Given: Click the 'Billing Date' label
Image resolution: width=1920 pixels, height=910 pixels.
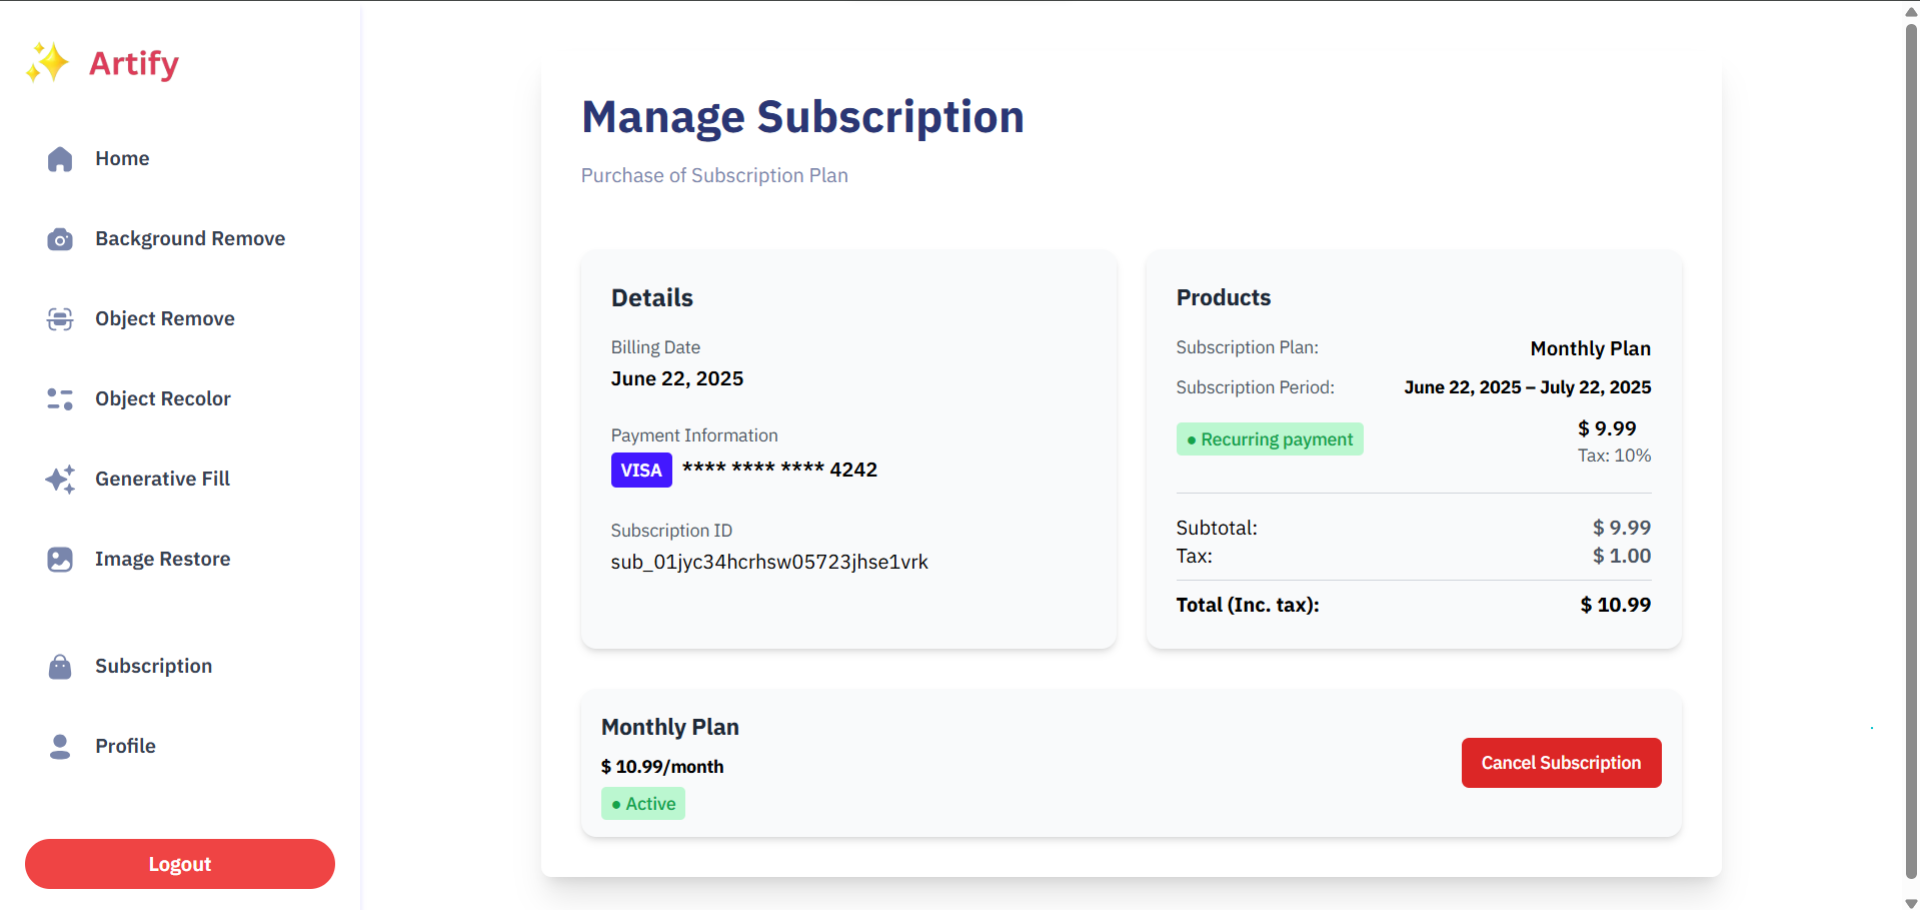Looking at the screenshot, I should click(655, 347).
